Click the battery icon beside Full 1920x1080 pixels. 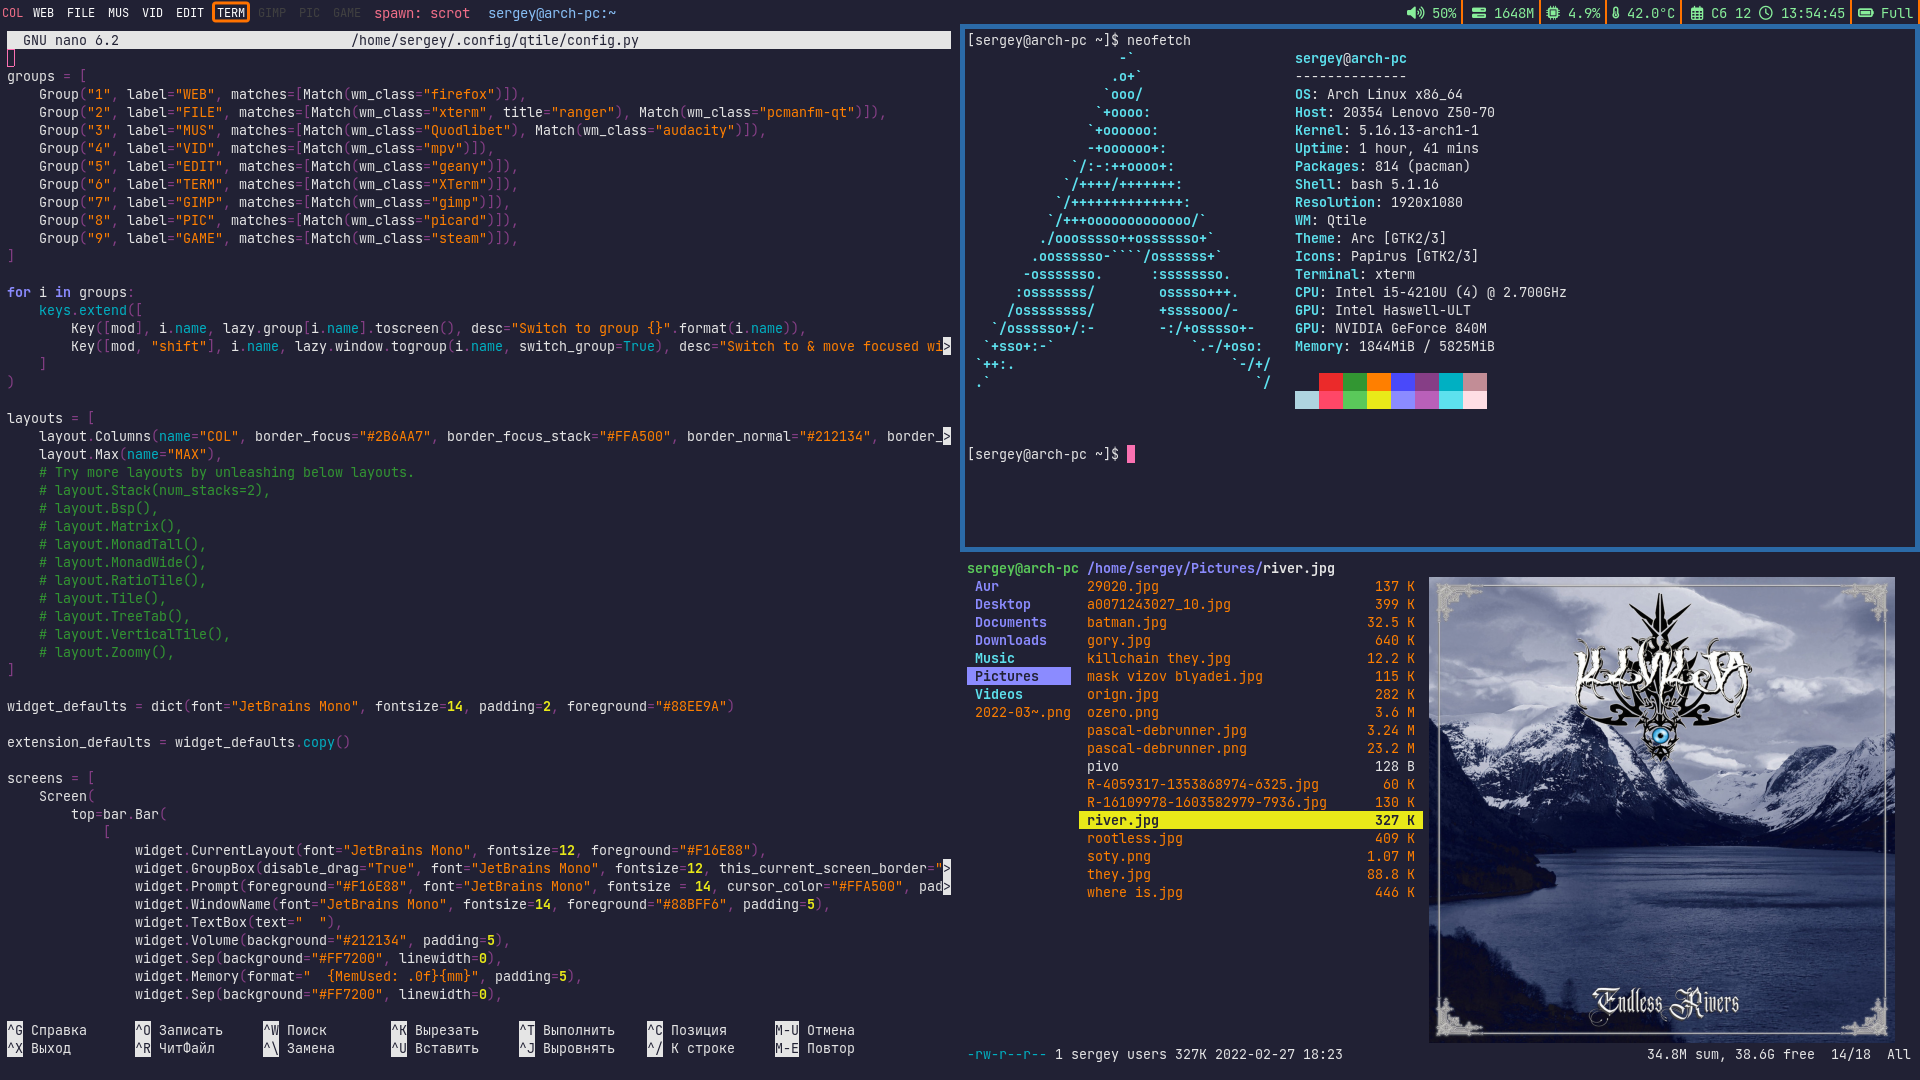pos(1866,13)
